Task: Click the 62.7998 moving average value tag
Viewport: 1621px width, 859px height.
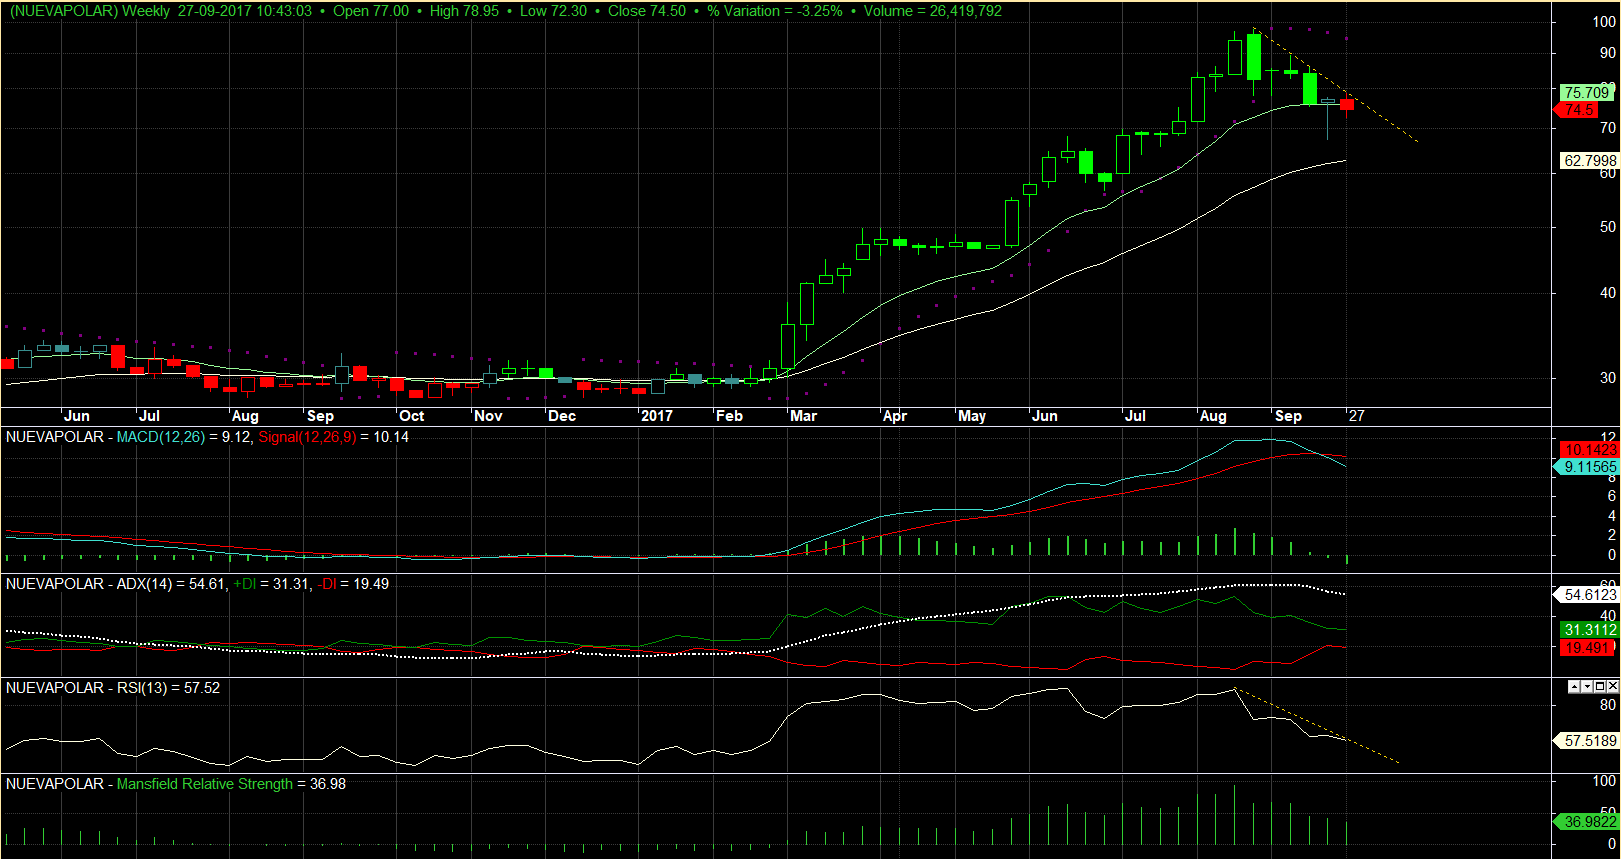Action: pyautogui.click(x=1590, y=160)
